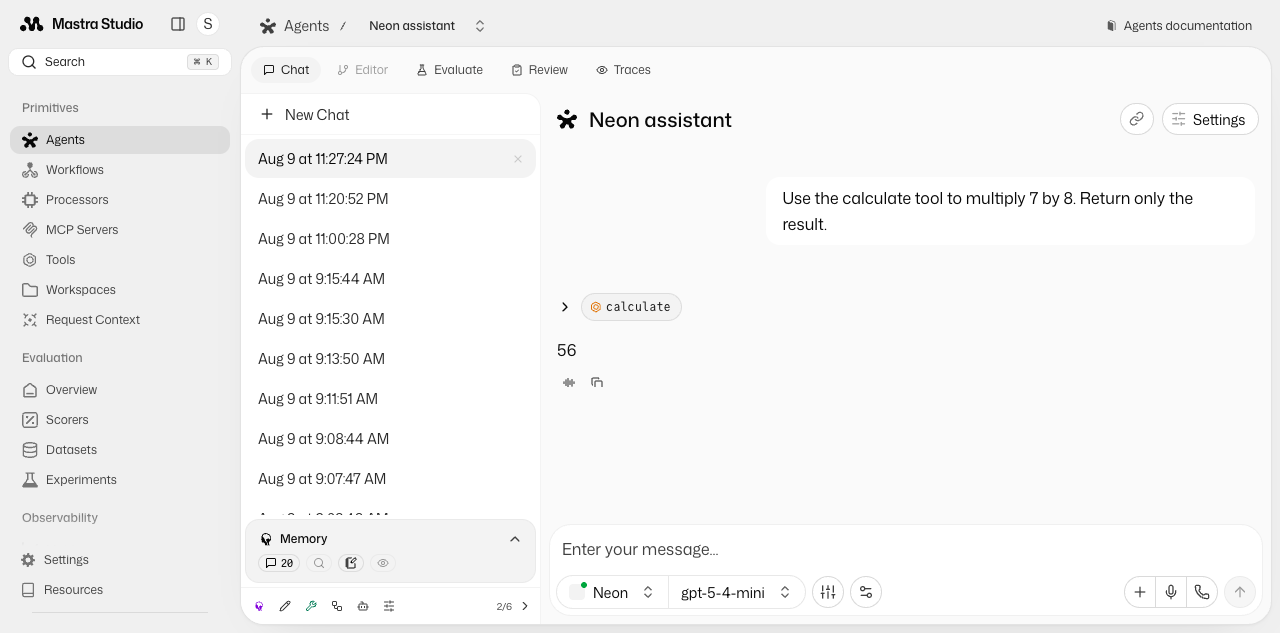Open chat Aug 9 at 11:20:52 PM

pyautogui.click(x=390, y=199)
